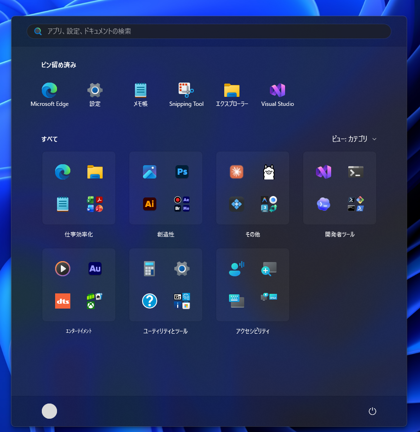420x432 pixels.
Task: Launch pinned Snipping Tool
Action: (186, 95)
